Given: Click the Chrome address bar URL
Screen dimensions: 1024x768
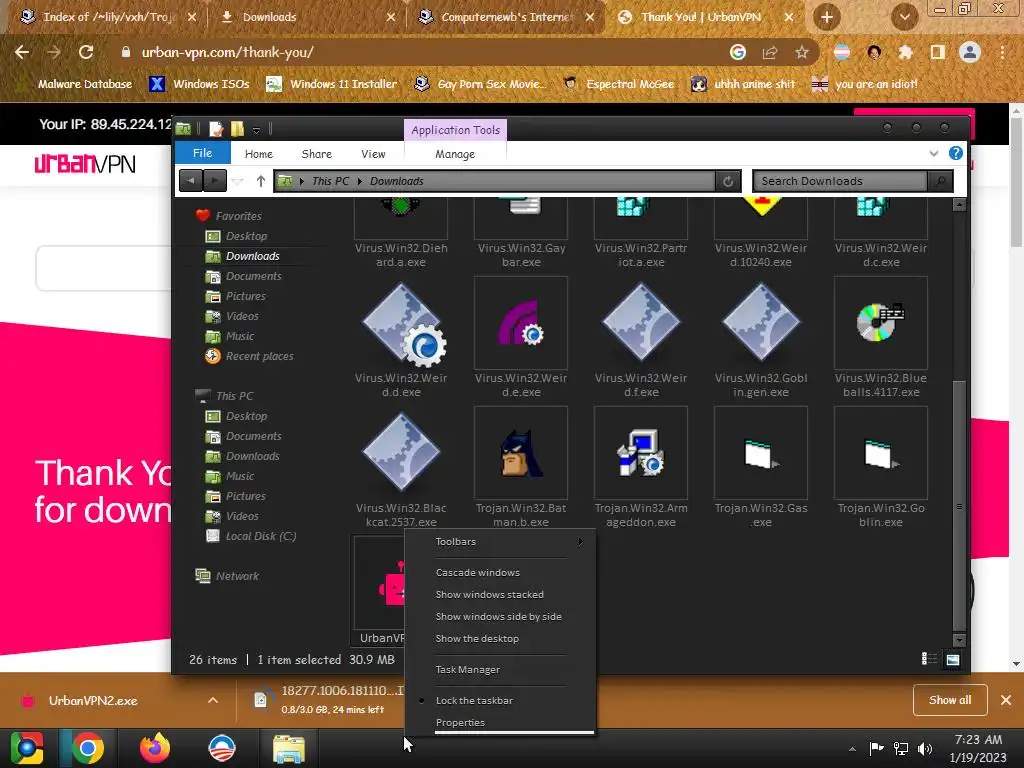Looking at the screenshot, I should tap(227, 52).
